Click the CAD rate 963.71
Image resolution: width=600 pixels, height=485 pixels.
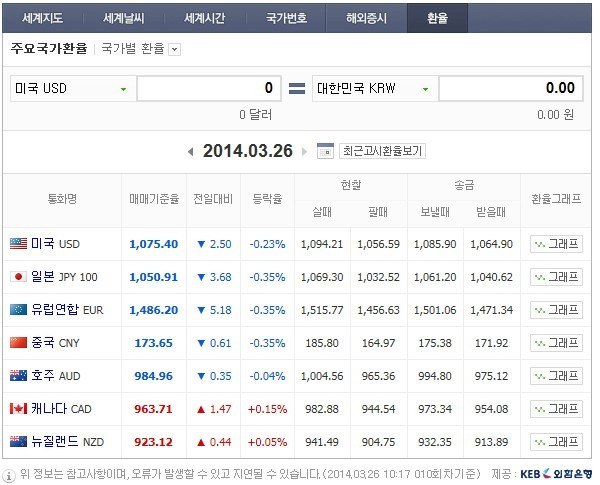(153, 409)
